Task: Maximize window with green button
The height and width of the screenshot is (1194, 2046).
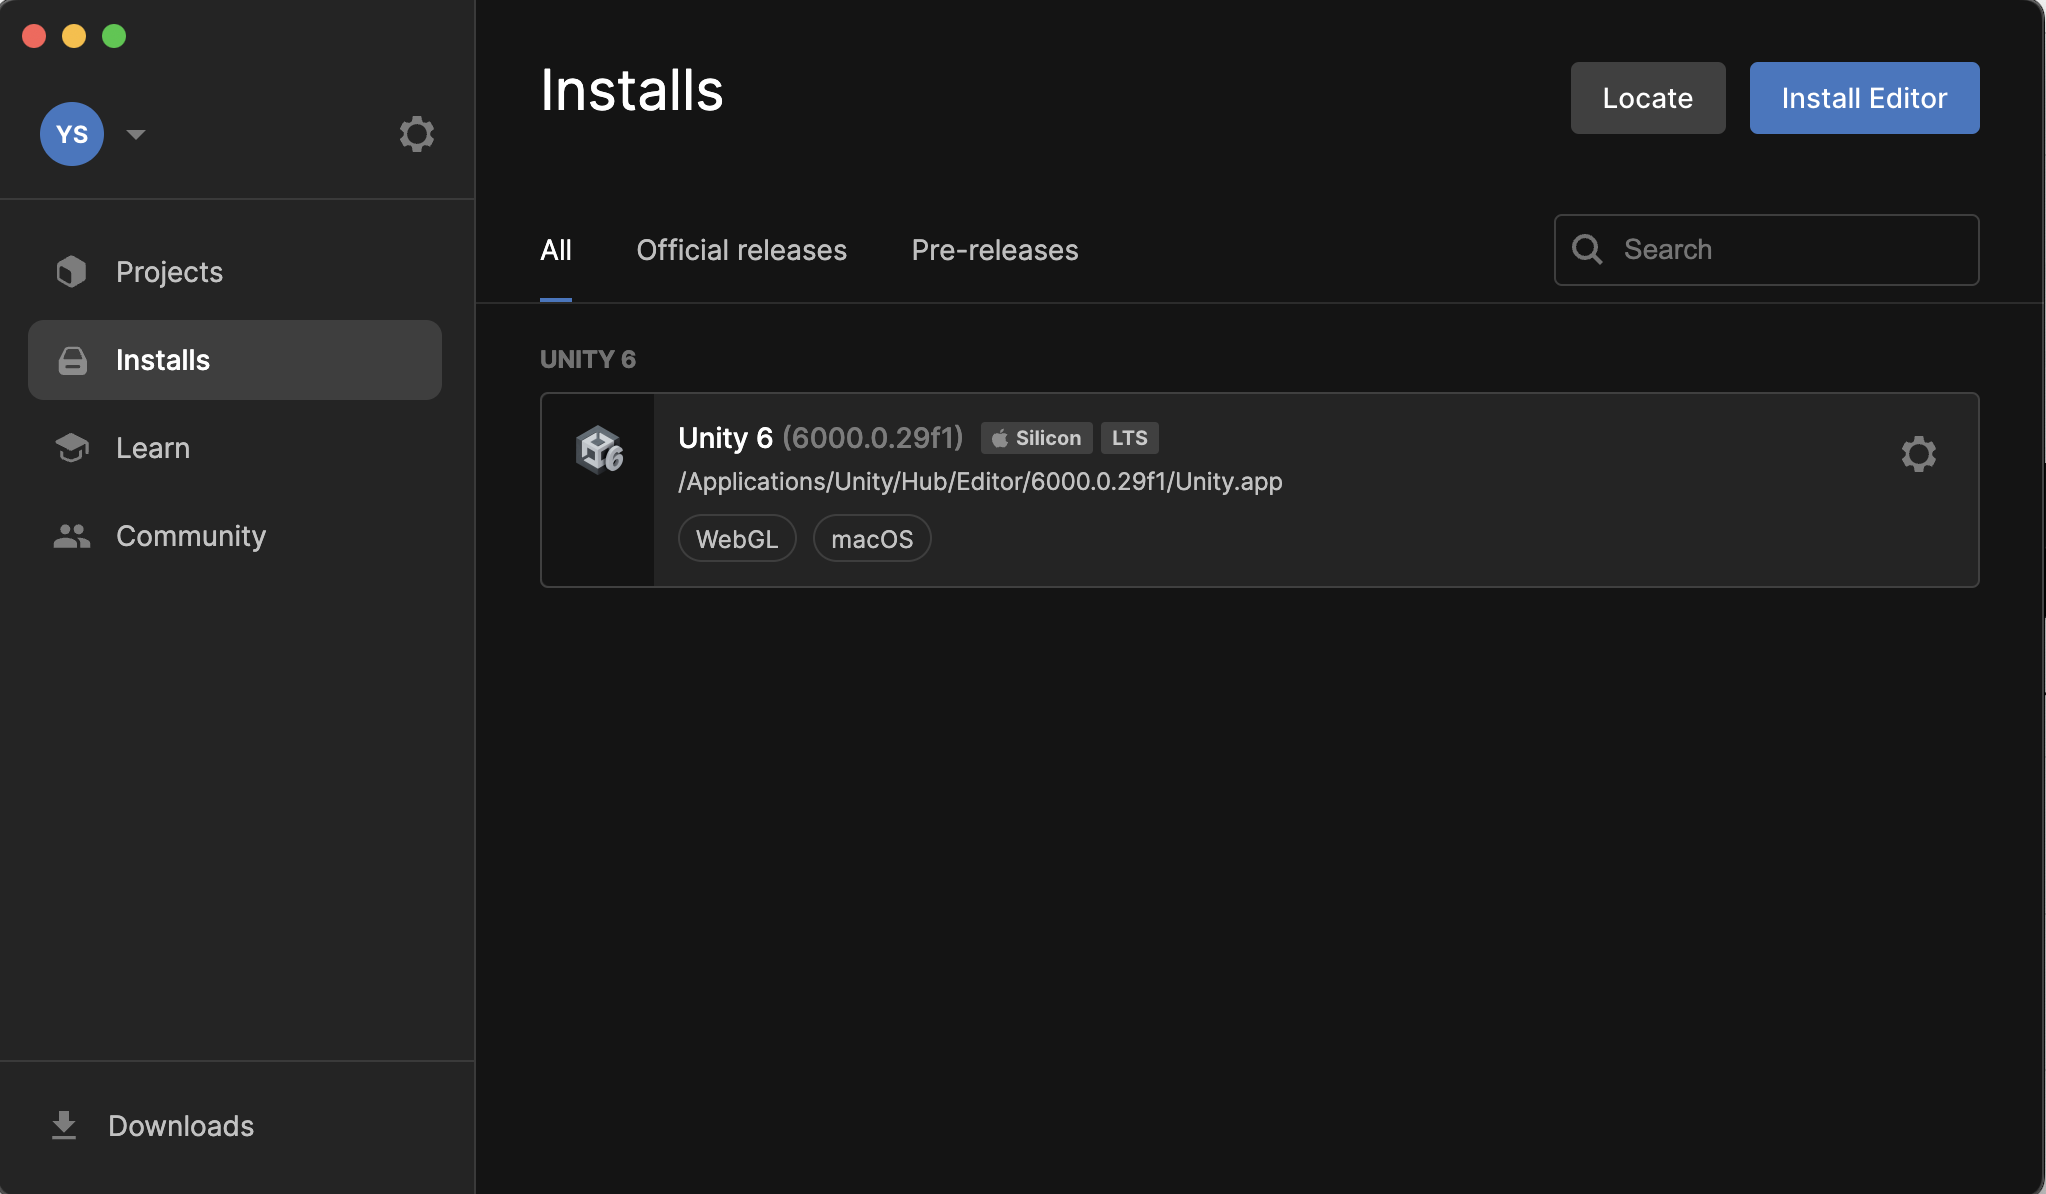Action: pos(114,36)
